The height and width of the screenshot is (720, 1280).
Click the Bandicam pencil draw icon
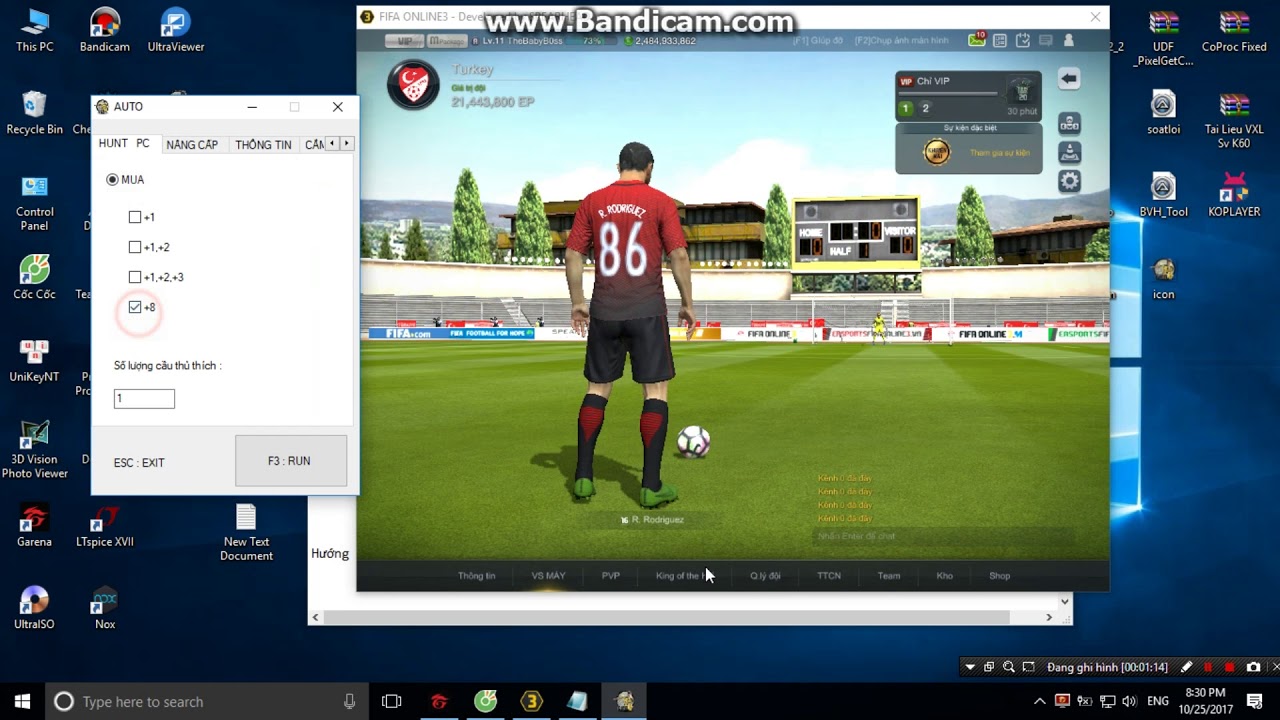pos(1186,667)
